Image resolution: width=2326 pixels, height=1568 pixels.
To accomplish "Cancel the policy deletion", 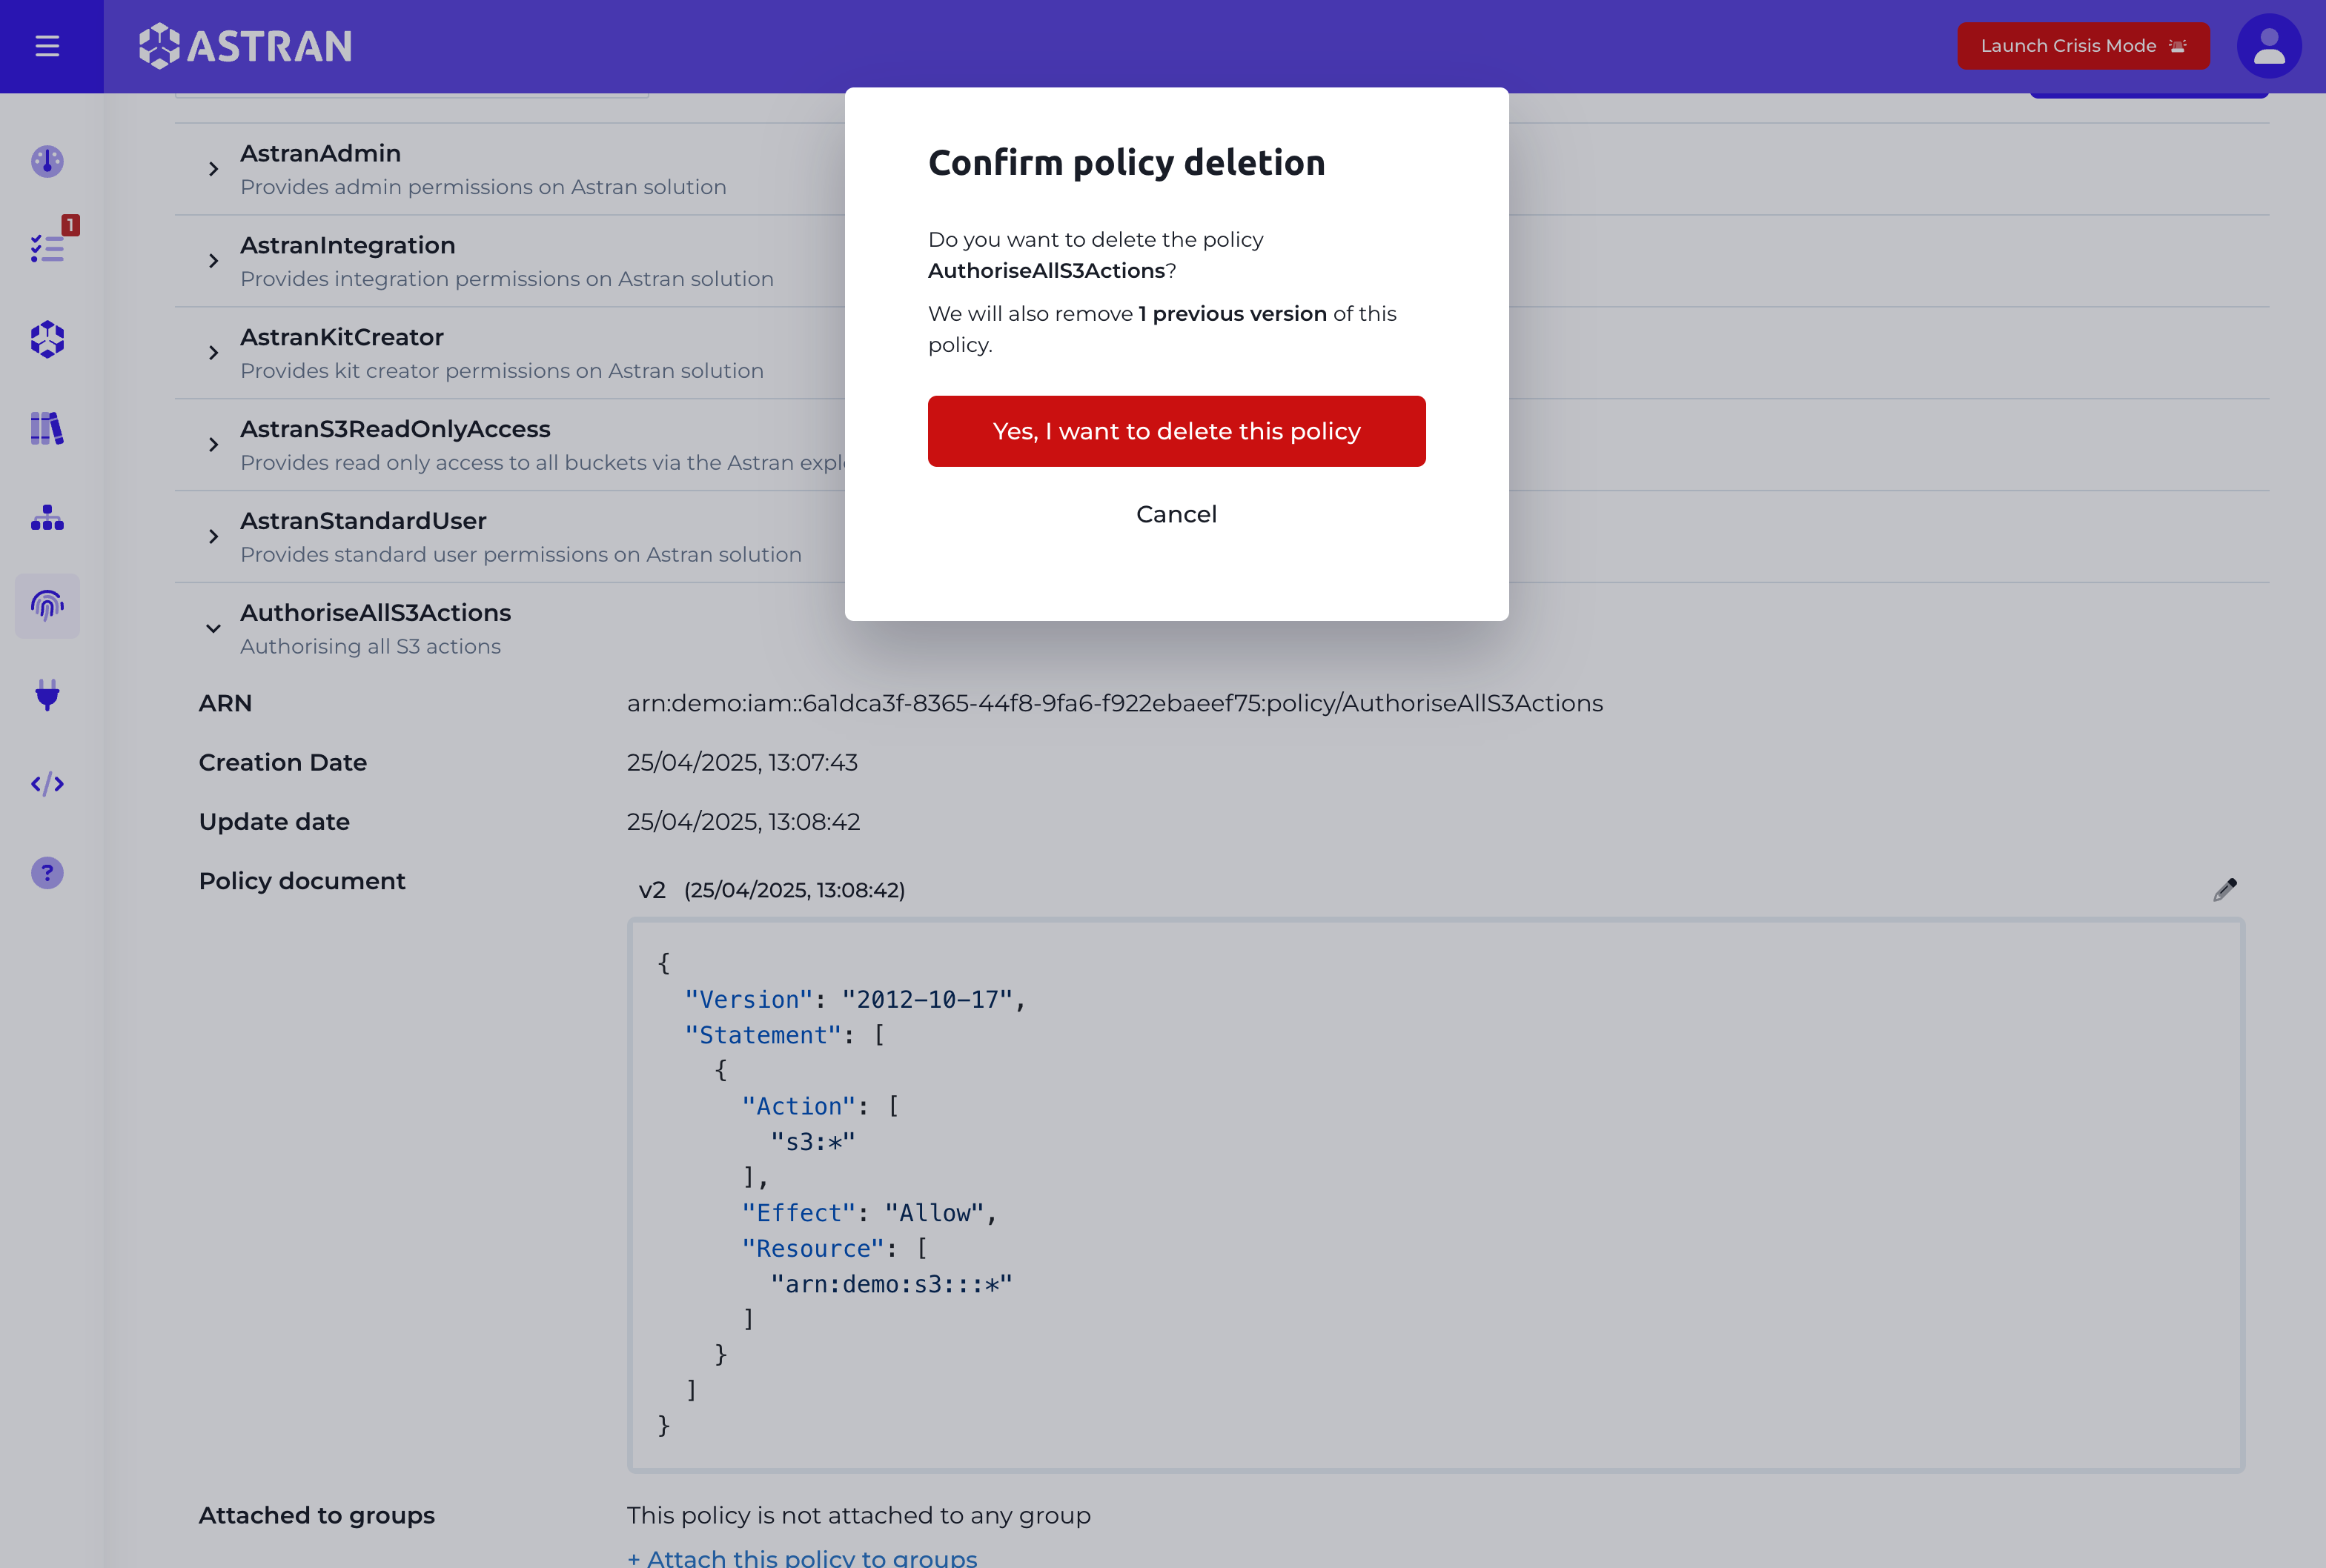I will click(1176, 514).
